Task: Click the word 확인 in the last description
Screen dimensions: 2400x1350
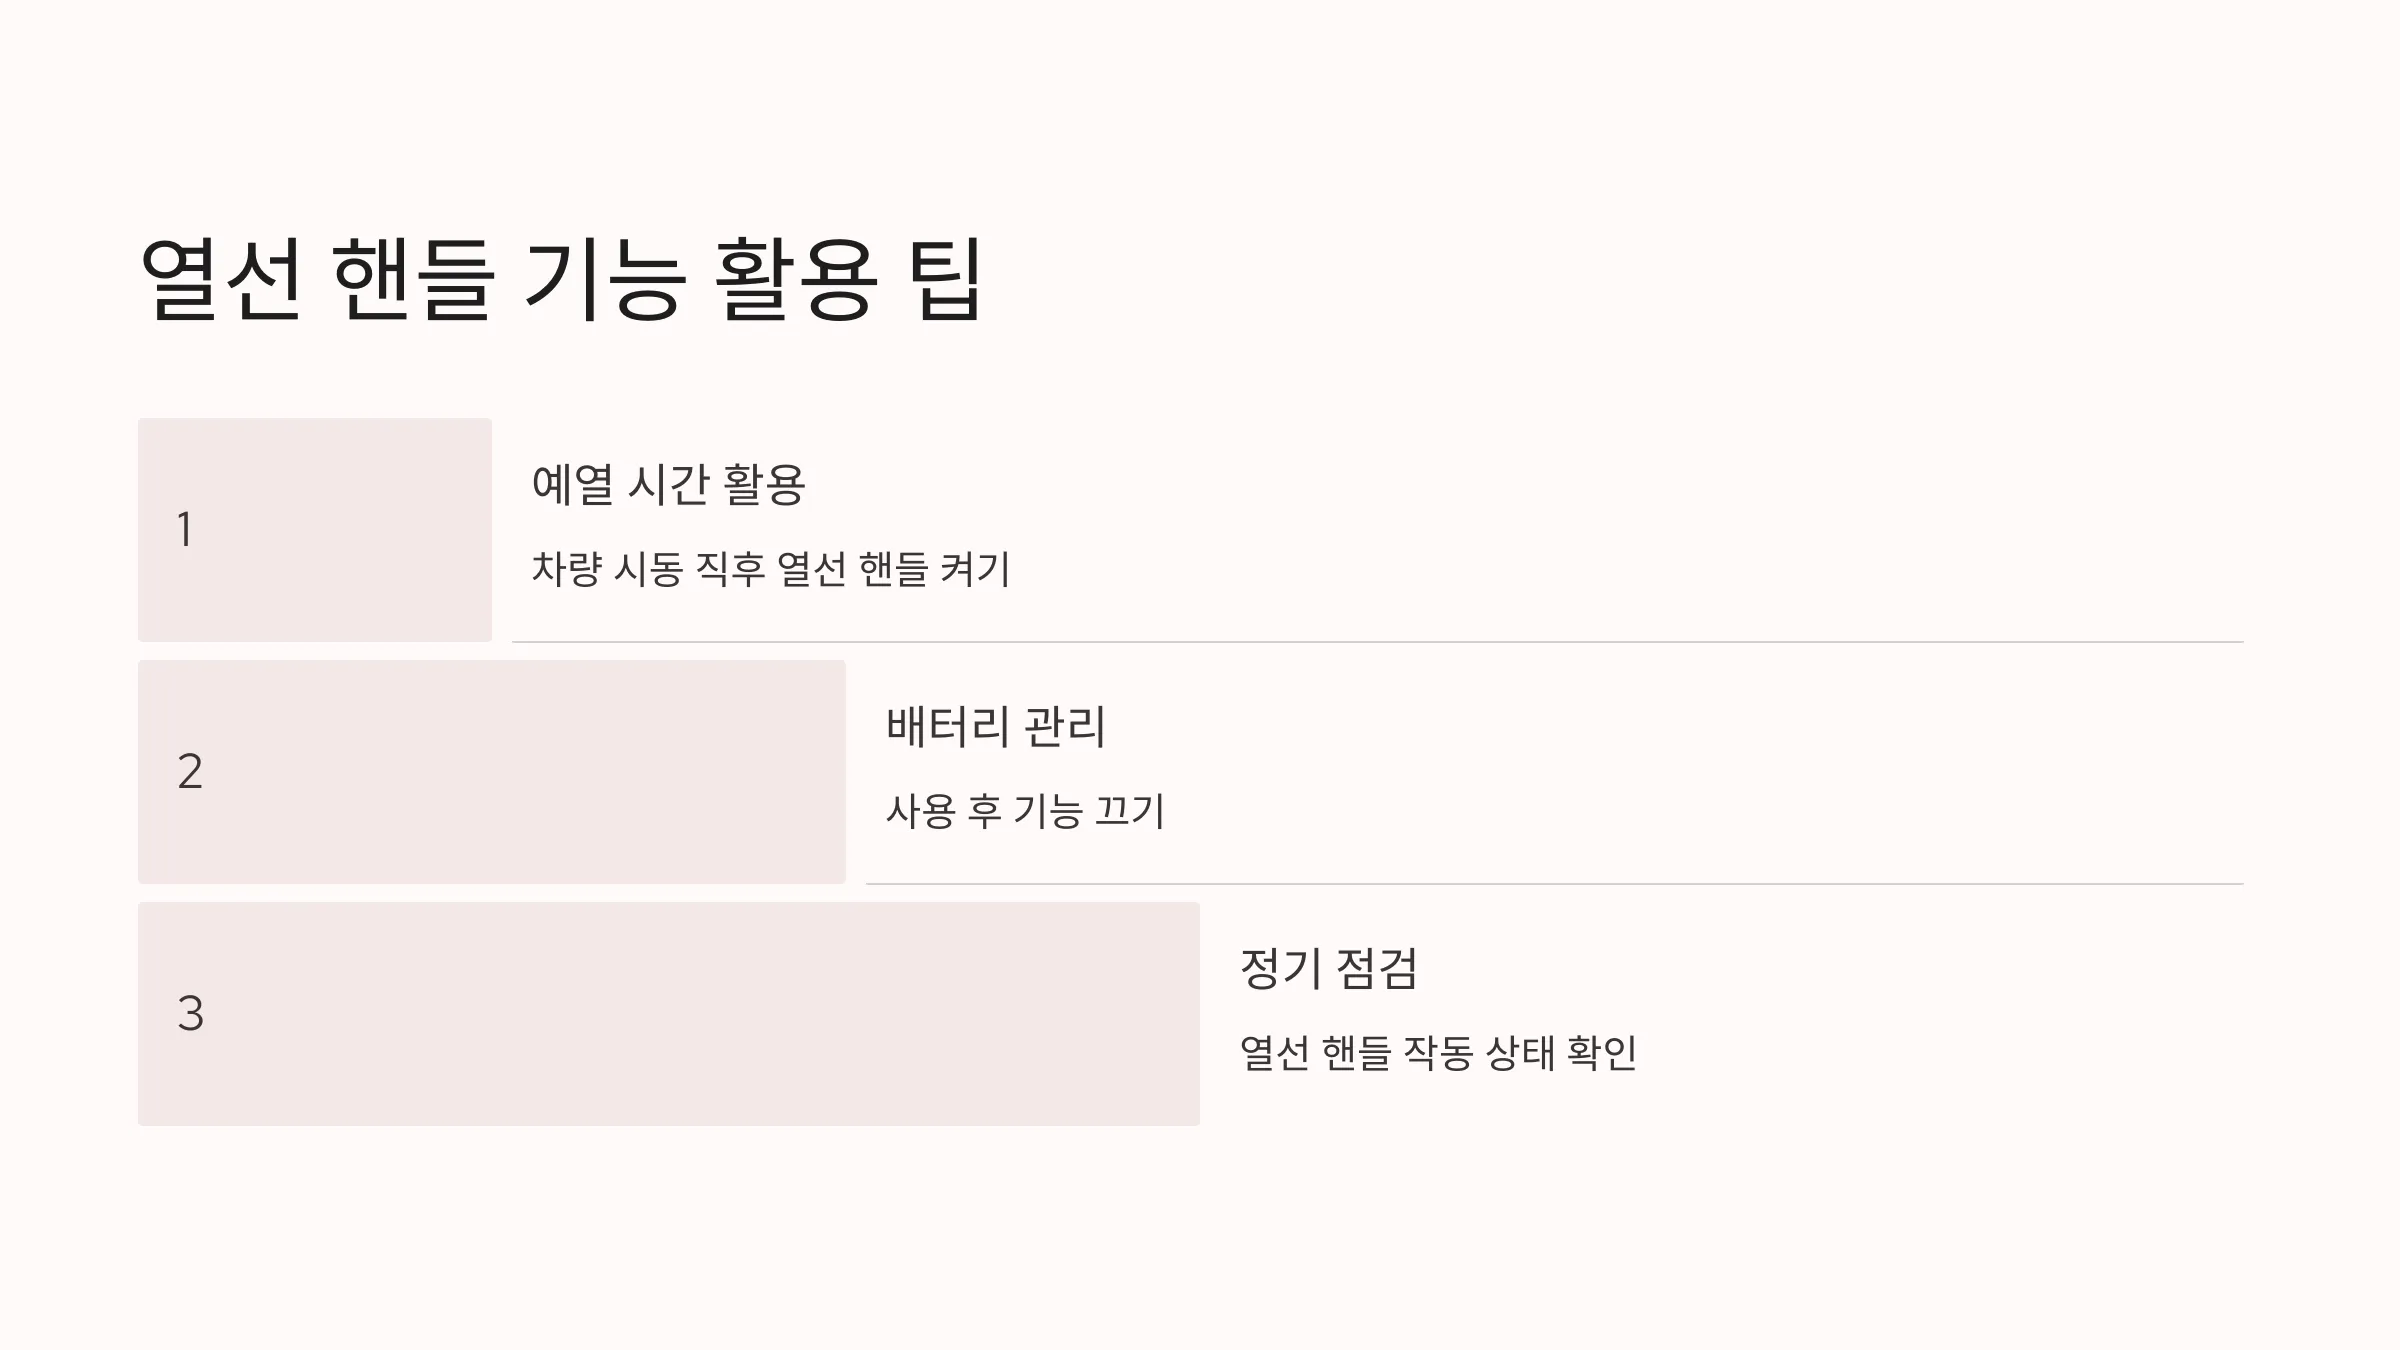Action: point(1602,1053)
